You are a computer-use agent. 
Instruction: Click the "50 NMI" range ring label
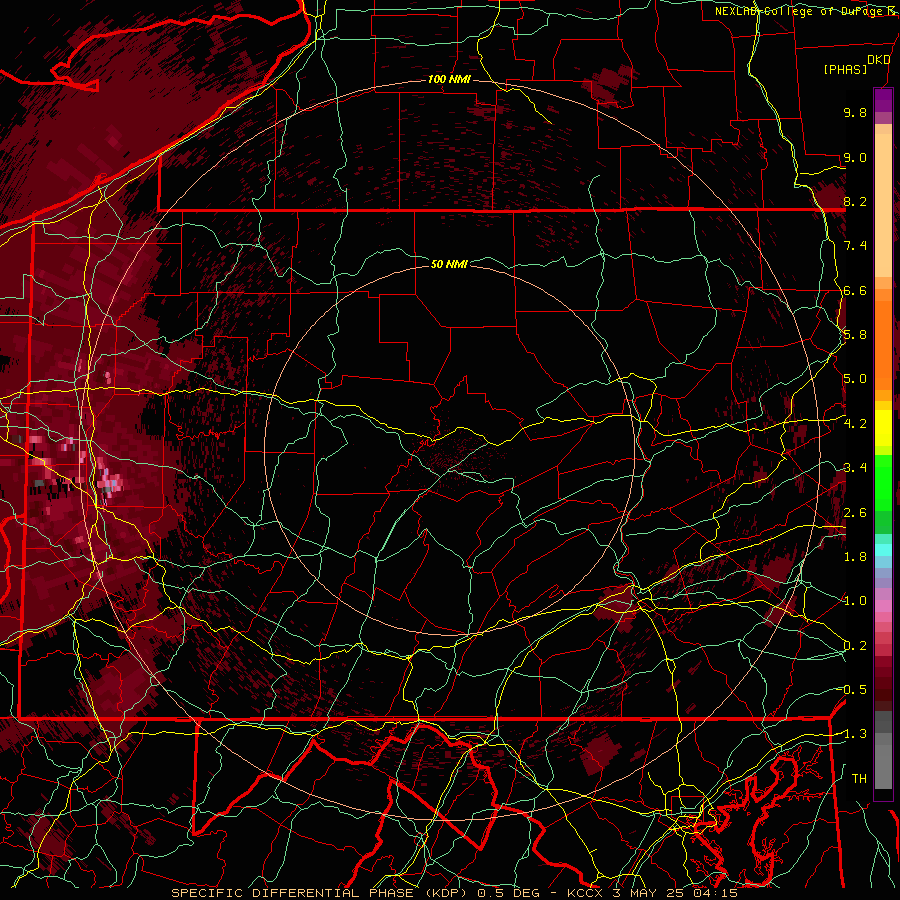point(449,264)
